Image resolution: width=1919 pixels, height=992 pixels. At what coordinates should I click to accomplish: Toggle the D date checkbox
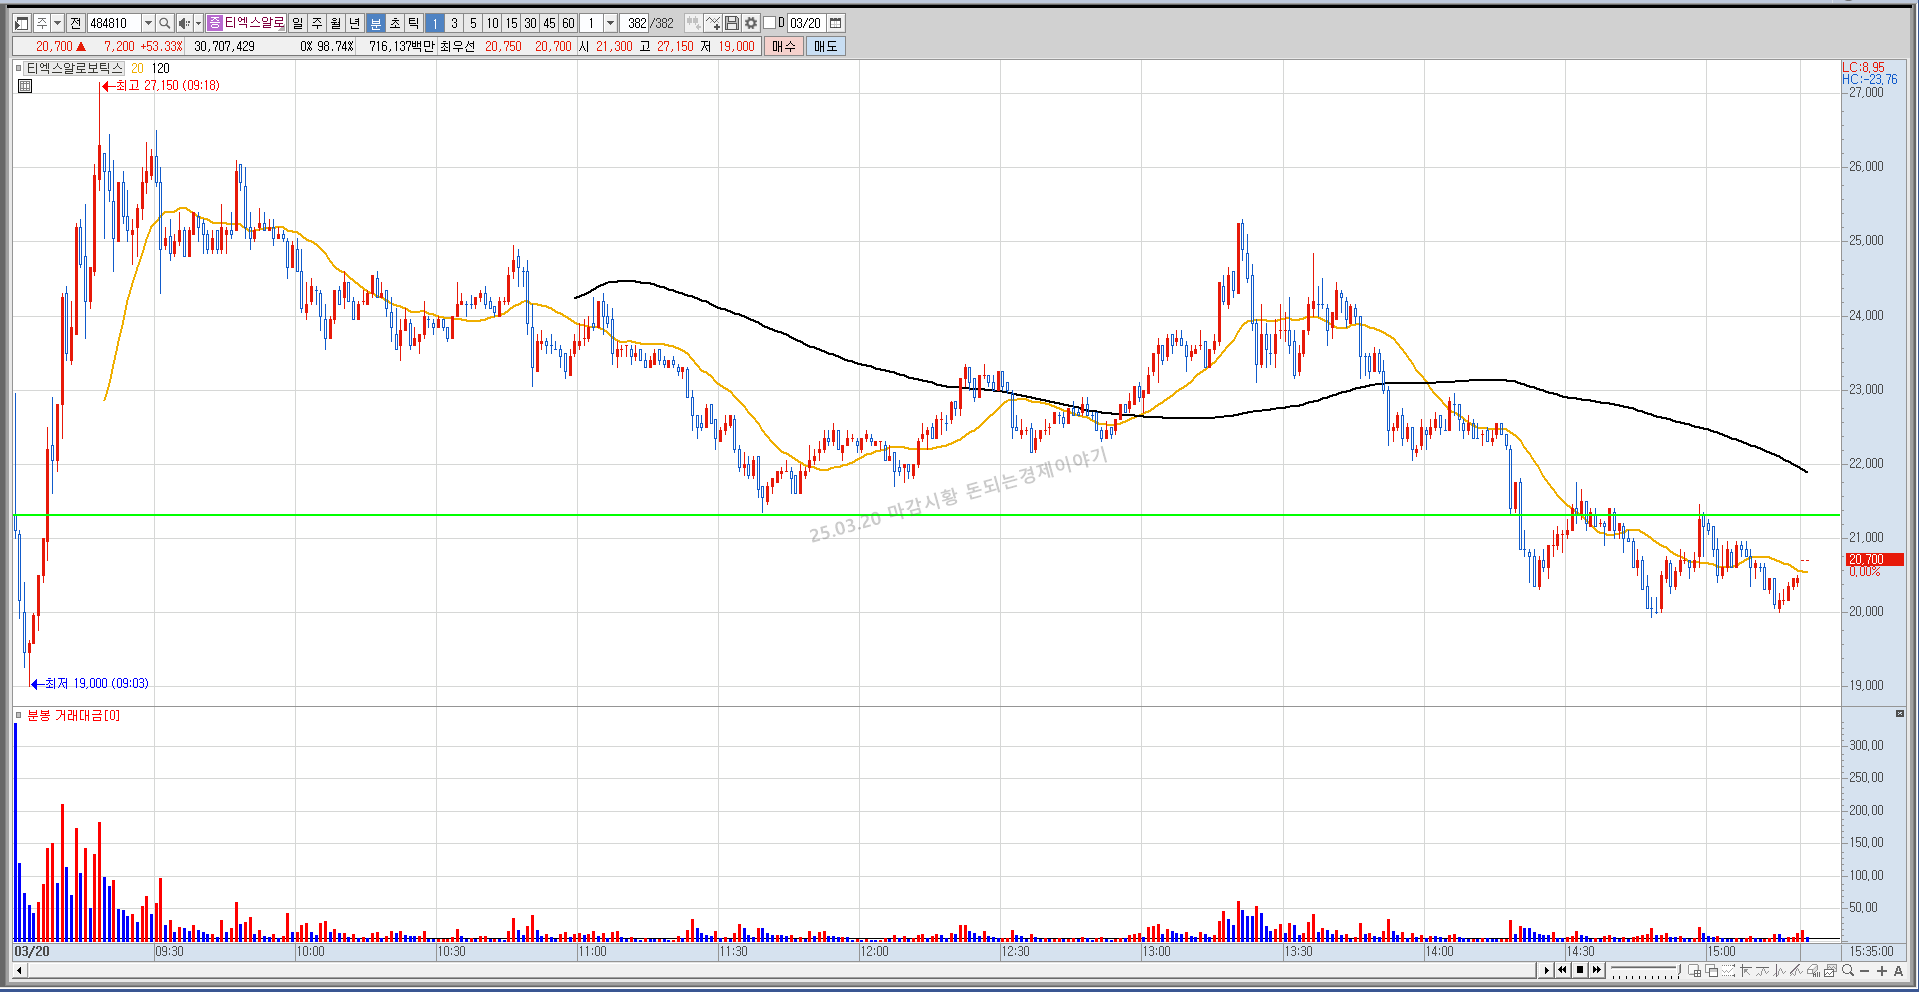[x=769, y=23]
